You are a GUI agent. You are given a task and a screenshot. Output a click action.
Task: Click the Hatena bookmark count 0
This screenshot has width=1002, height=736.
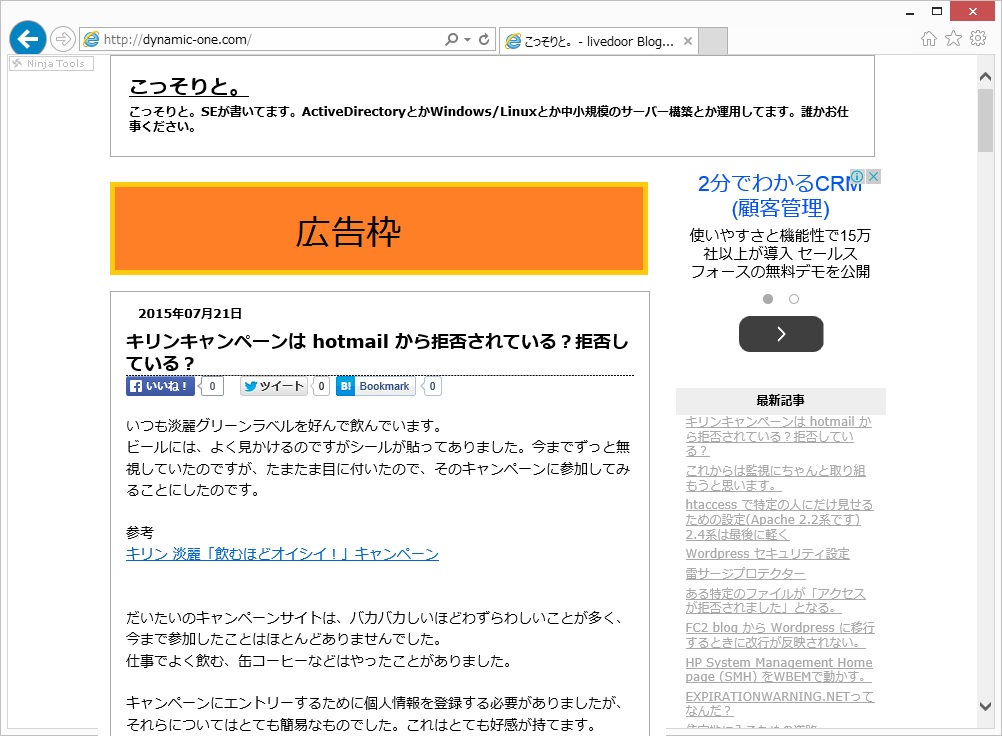coord(431,386)
